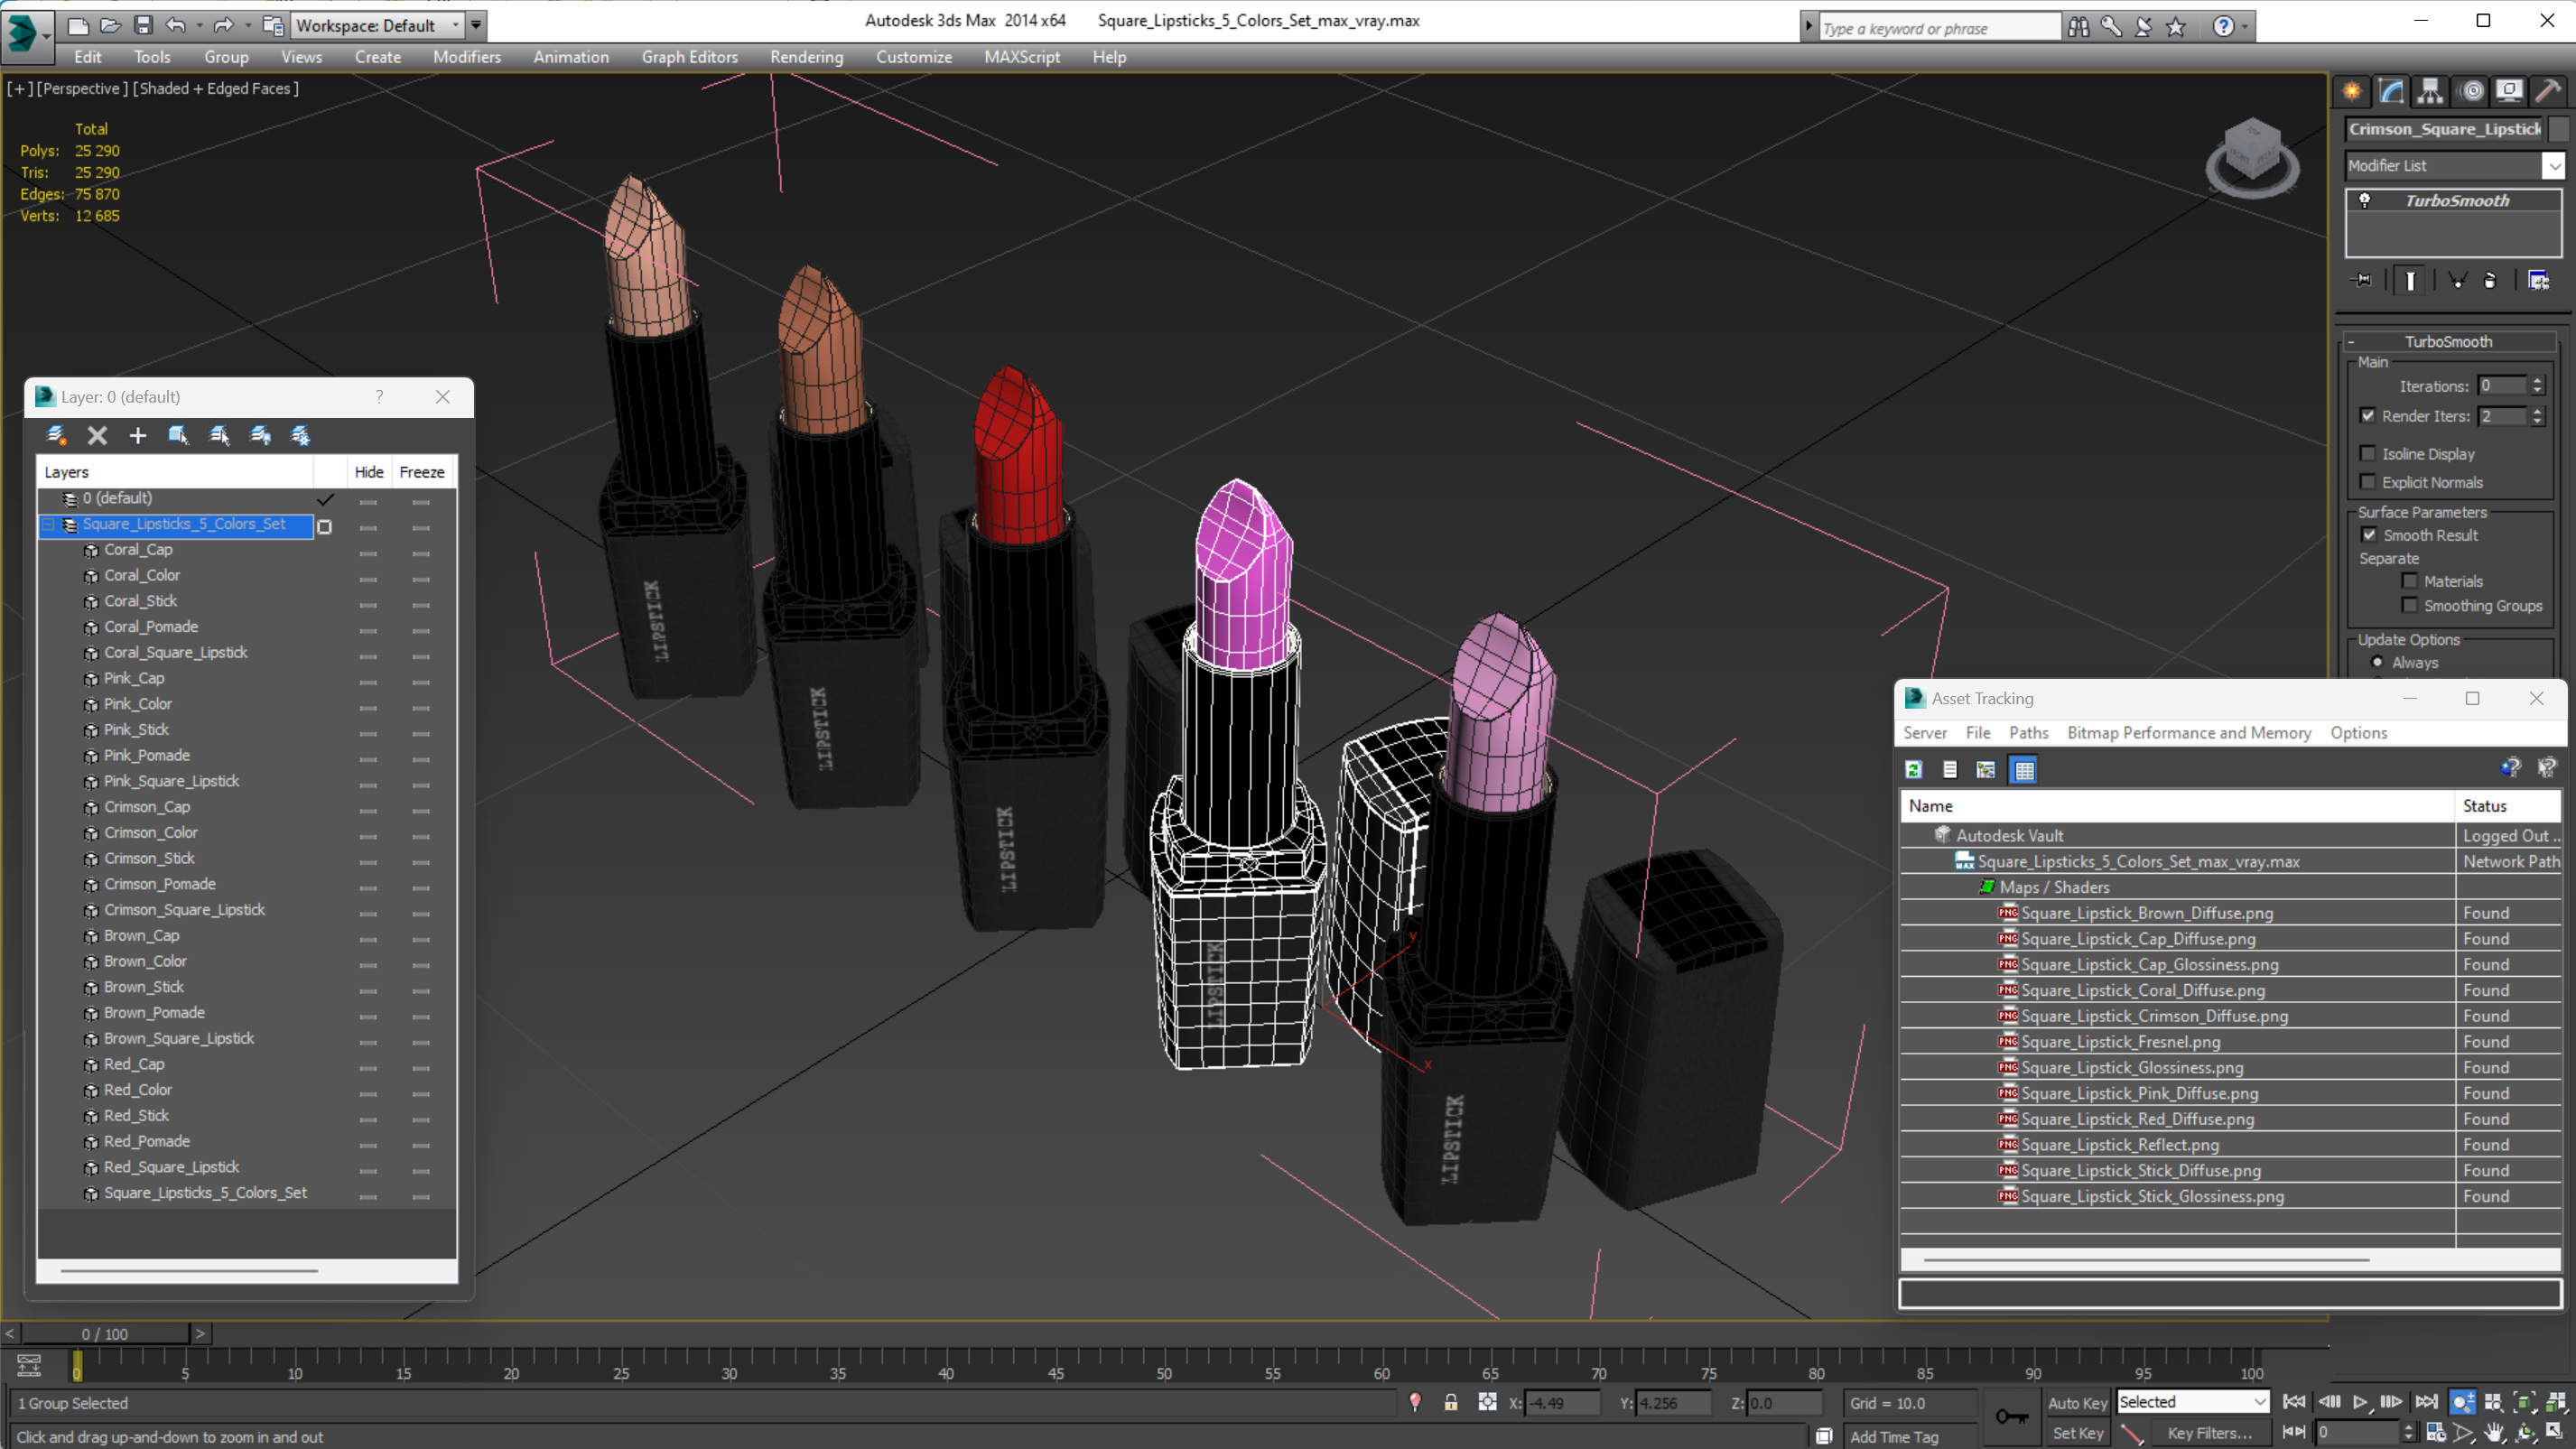Image resolution: width=2576 pixels, height=1449 pixels.
Task: Click Delete Layer X icon in Layer dialog
Action: coord(97,435)
